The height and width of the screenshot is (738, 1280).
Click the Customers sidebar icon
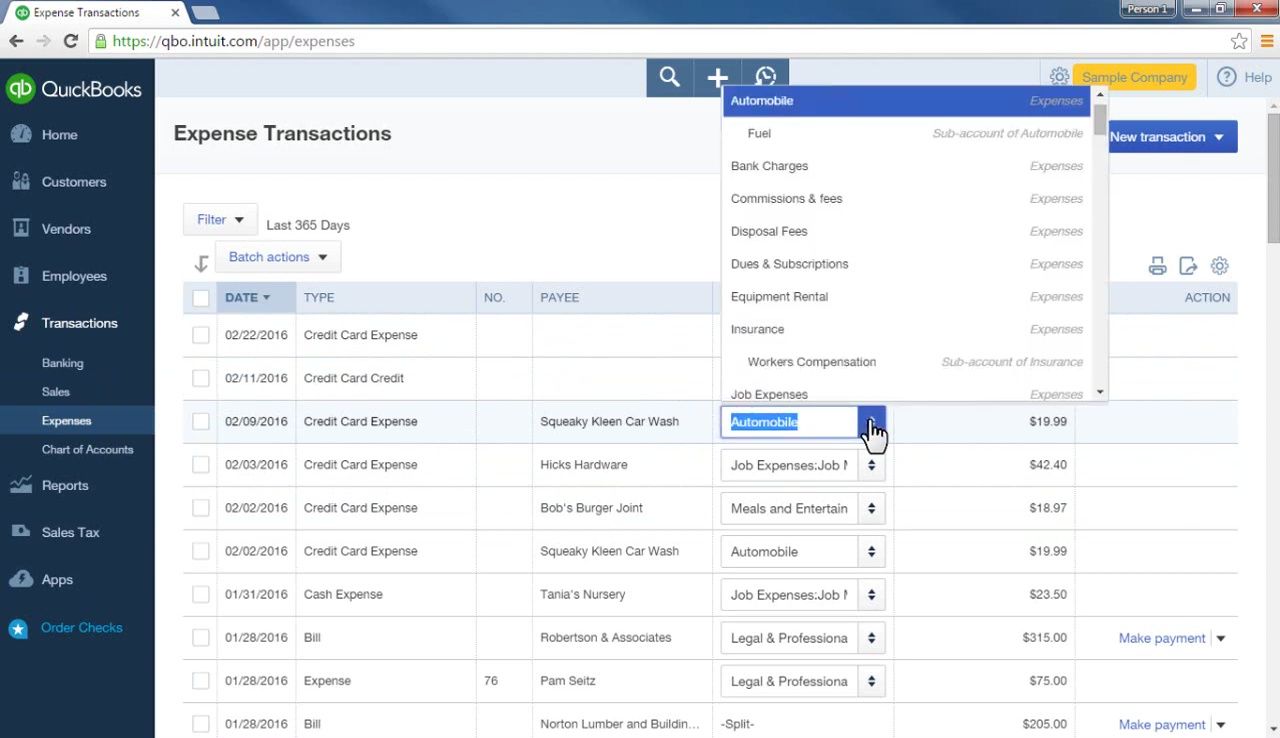click(x=20, y=181)
